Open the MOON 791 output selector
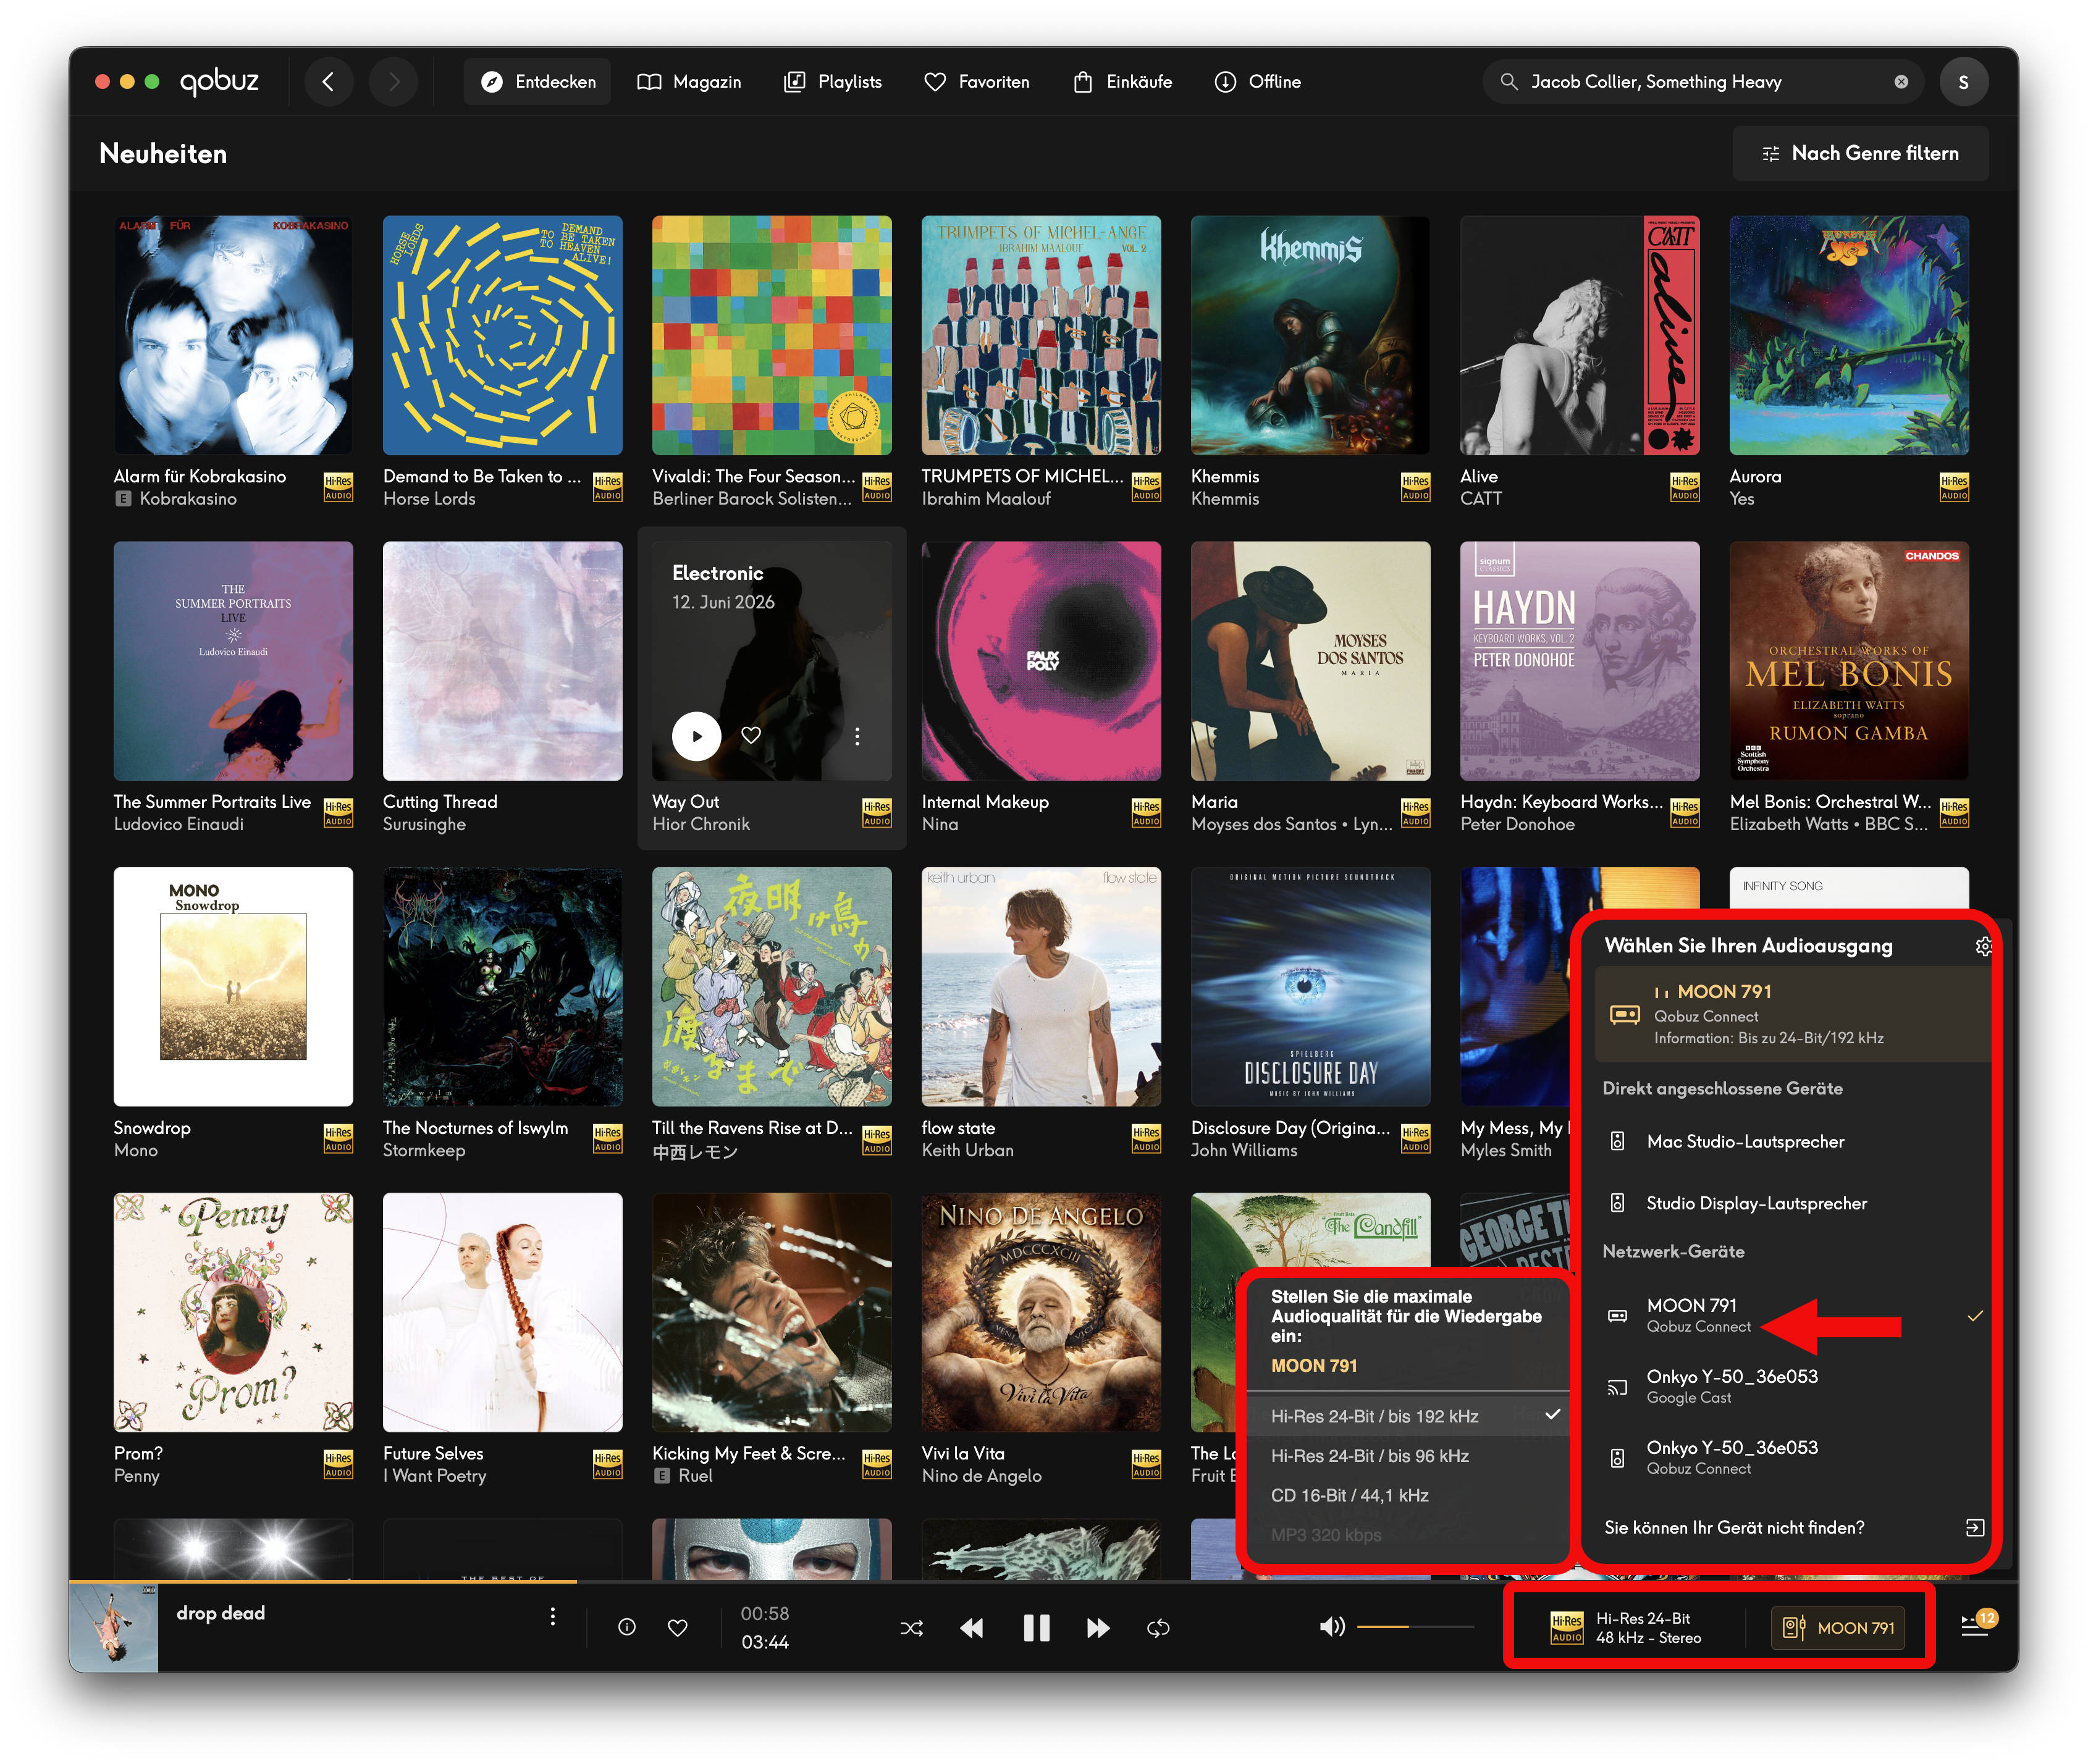Image resolution: width=2088 pixels, height=1764 pixels. coord(1838,1628)
